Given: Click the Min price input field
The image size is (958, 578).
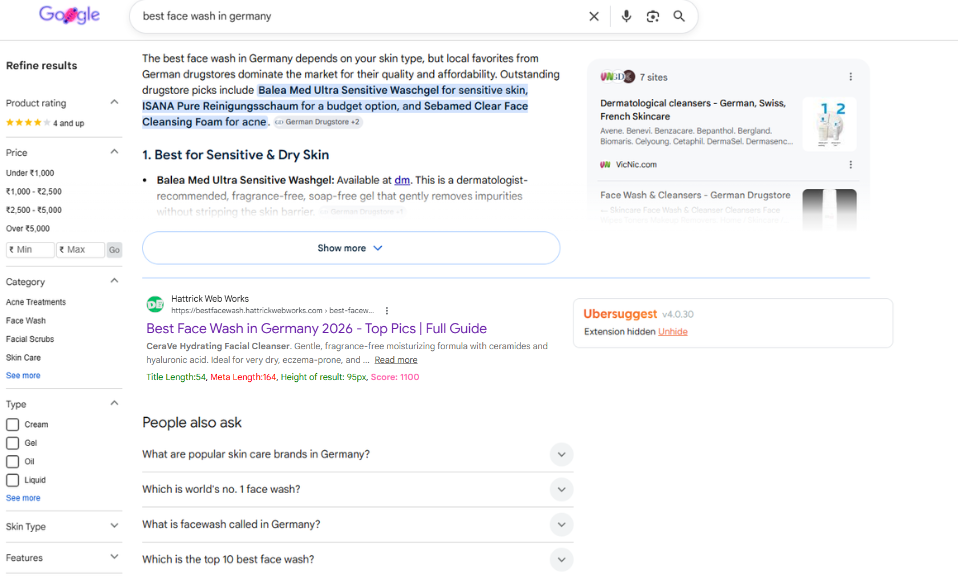Looking at the screenshot, I should point(30,250).
